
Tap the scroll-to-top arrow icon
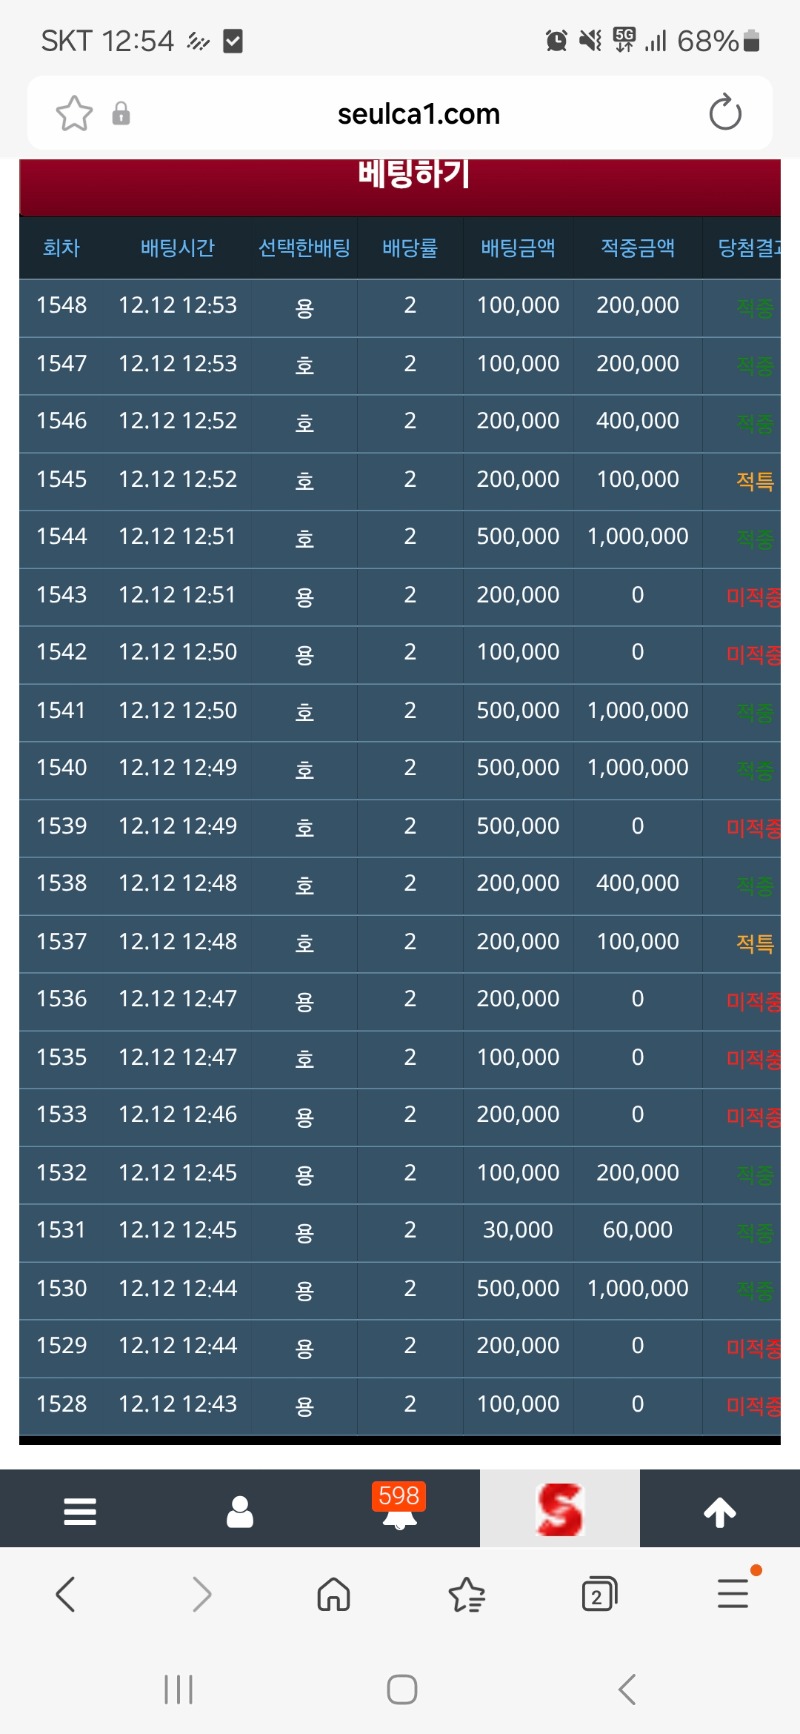click(720, 1512)
